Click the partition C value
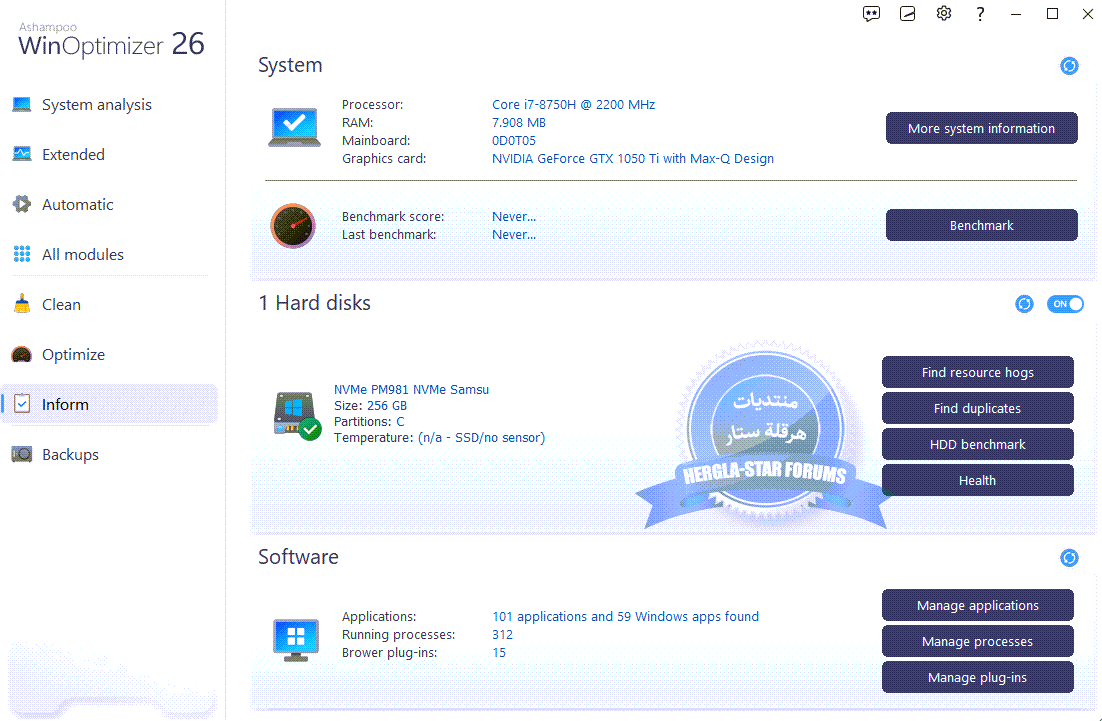The width and height of the screenshot is (1102, 721). pos(400,422)
